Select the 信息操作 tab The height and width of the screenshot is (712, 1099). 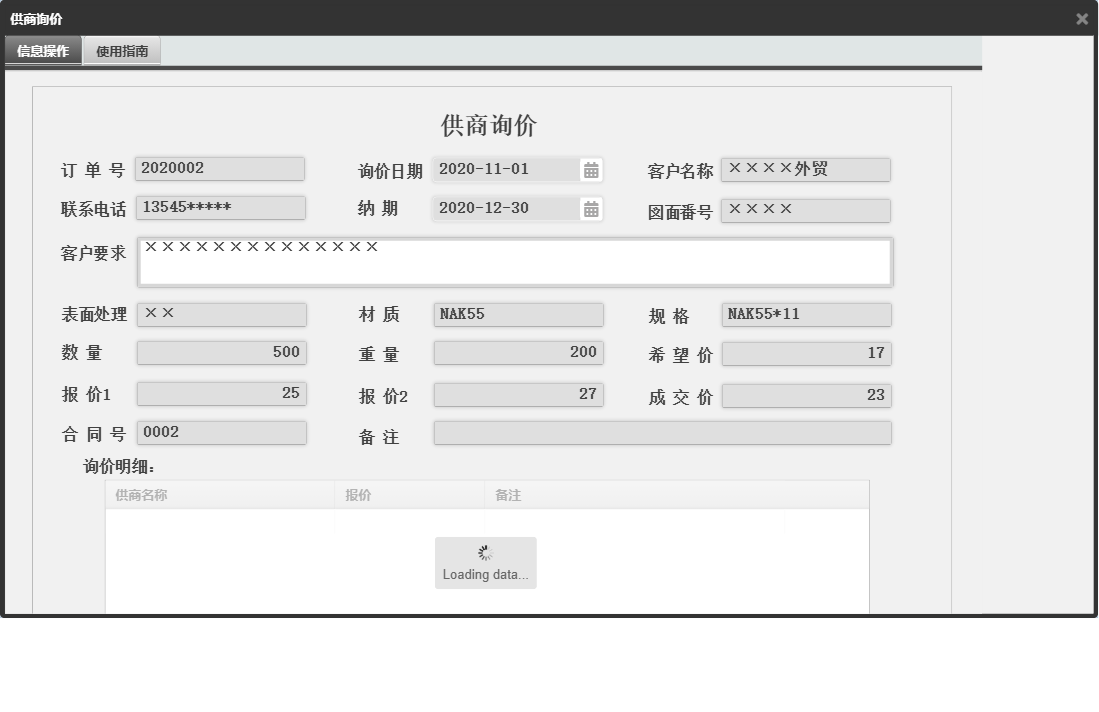(42, 50)
